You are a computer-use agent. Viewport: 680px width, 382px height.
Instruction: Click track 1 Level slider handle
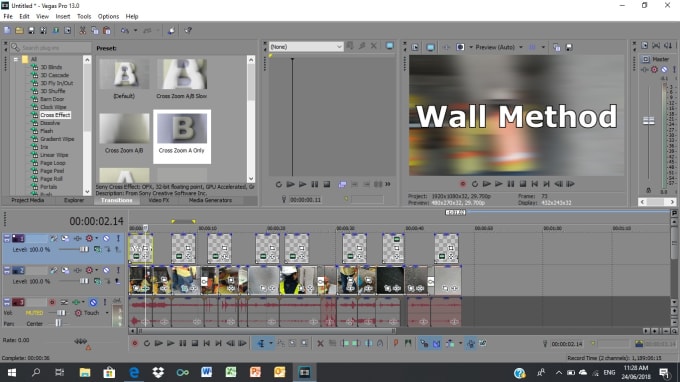(x=84, y=249)
